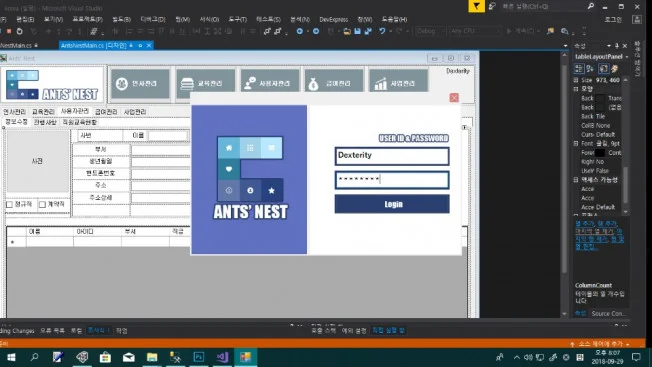Click the Dexterity label in the form's corner
The image size is (652, 367).
pos(458,71)
